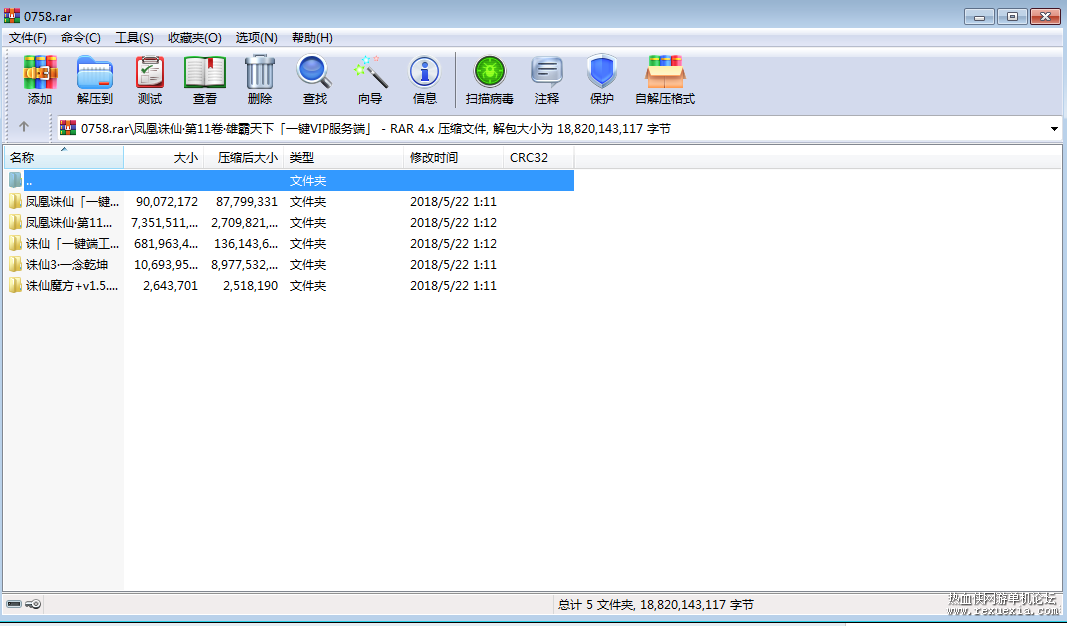Click the WinRAR title bar app icon
Screen dimensions: 1067x626
pyautogui.click(x=12, y=15)
